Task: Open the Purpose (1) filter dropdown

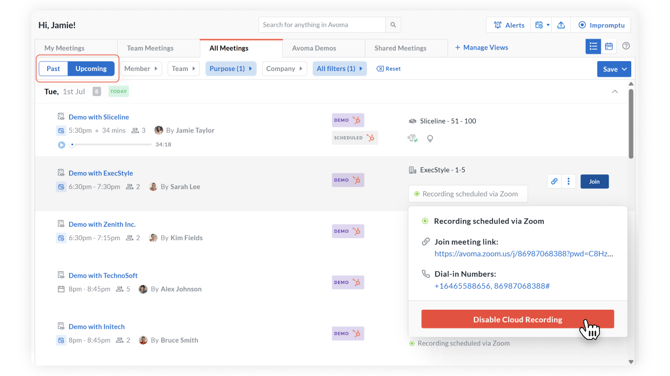Action: click(x=231, y=68)
